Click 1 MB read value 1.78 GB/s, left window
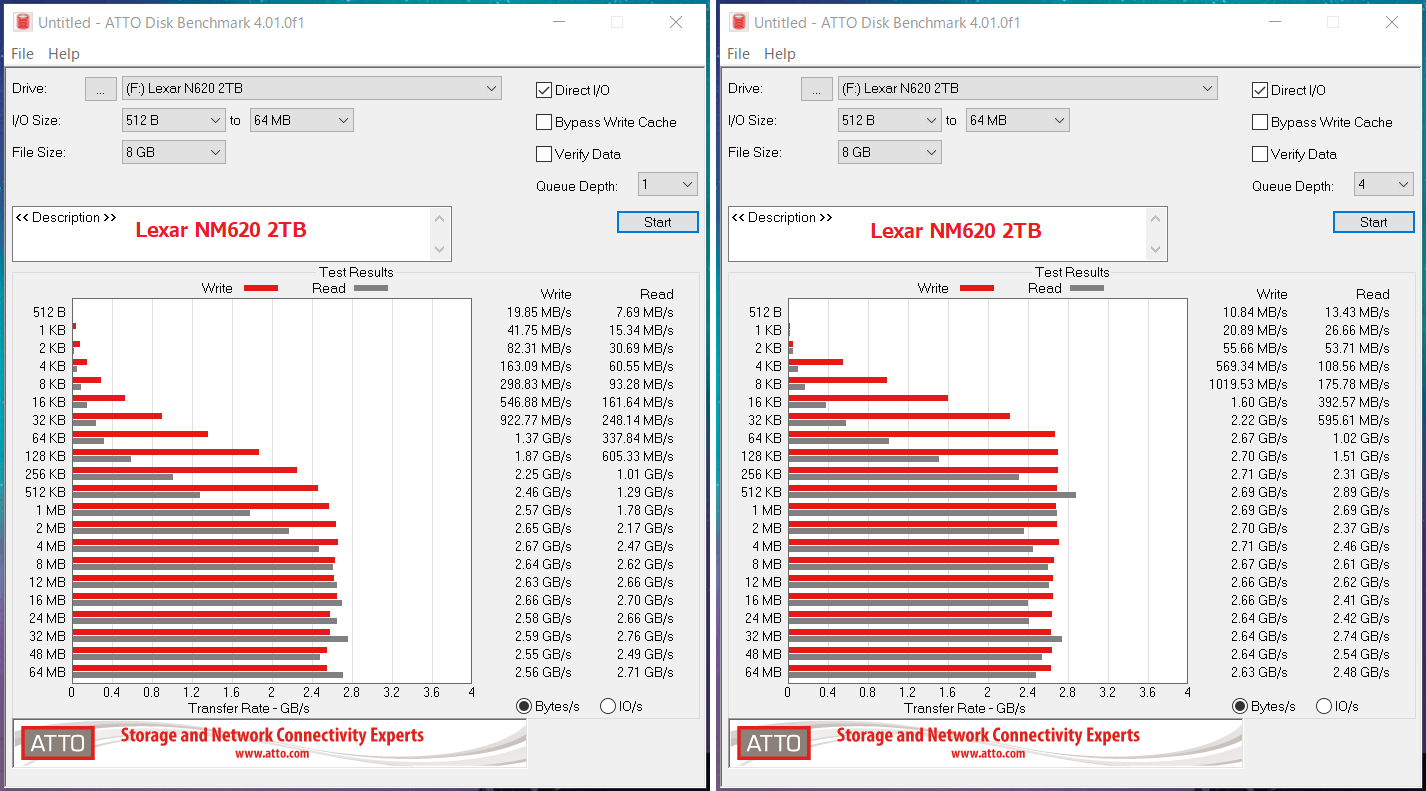The width and height of the screenshot is (1426, 791). tap(644, 510)
